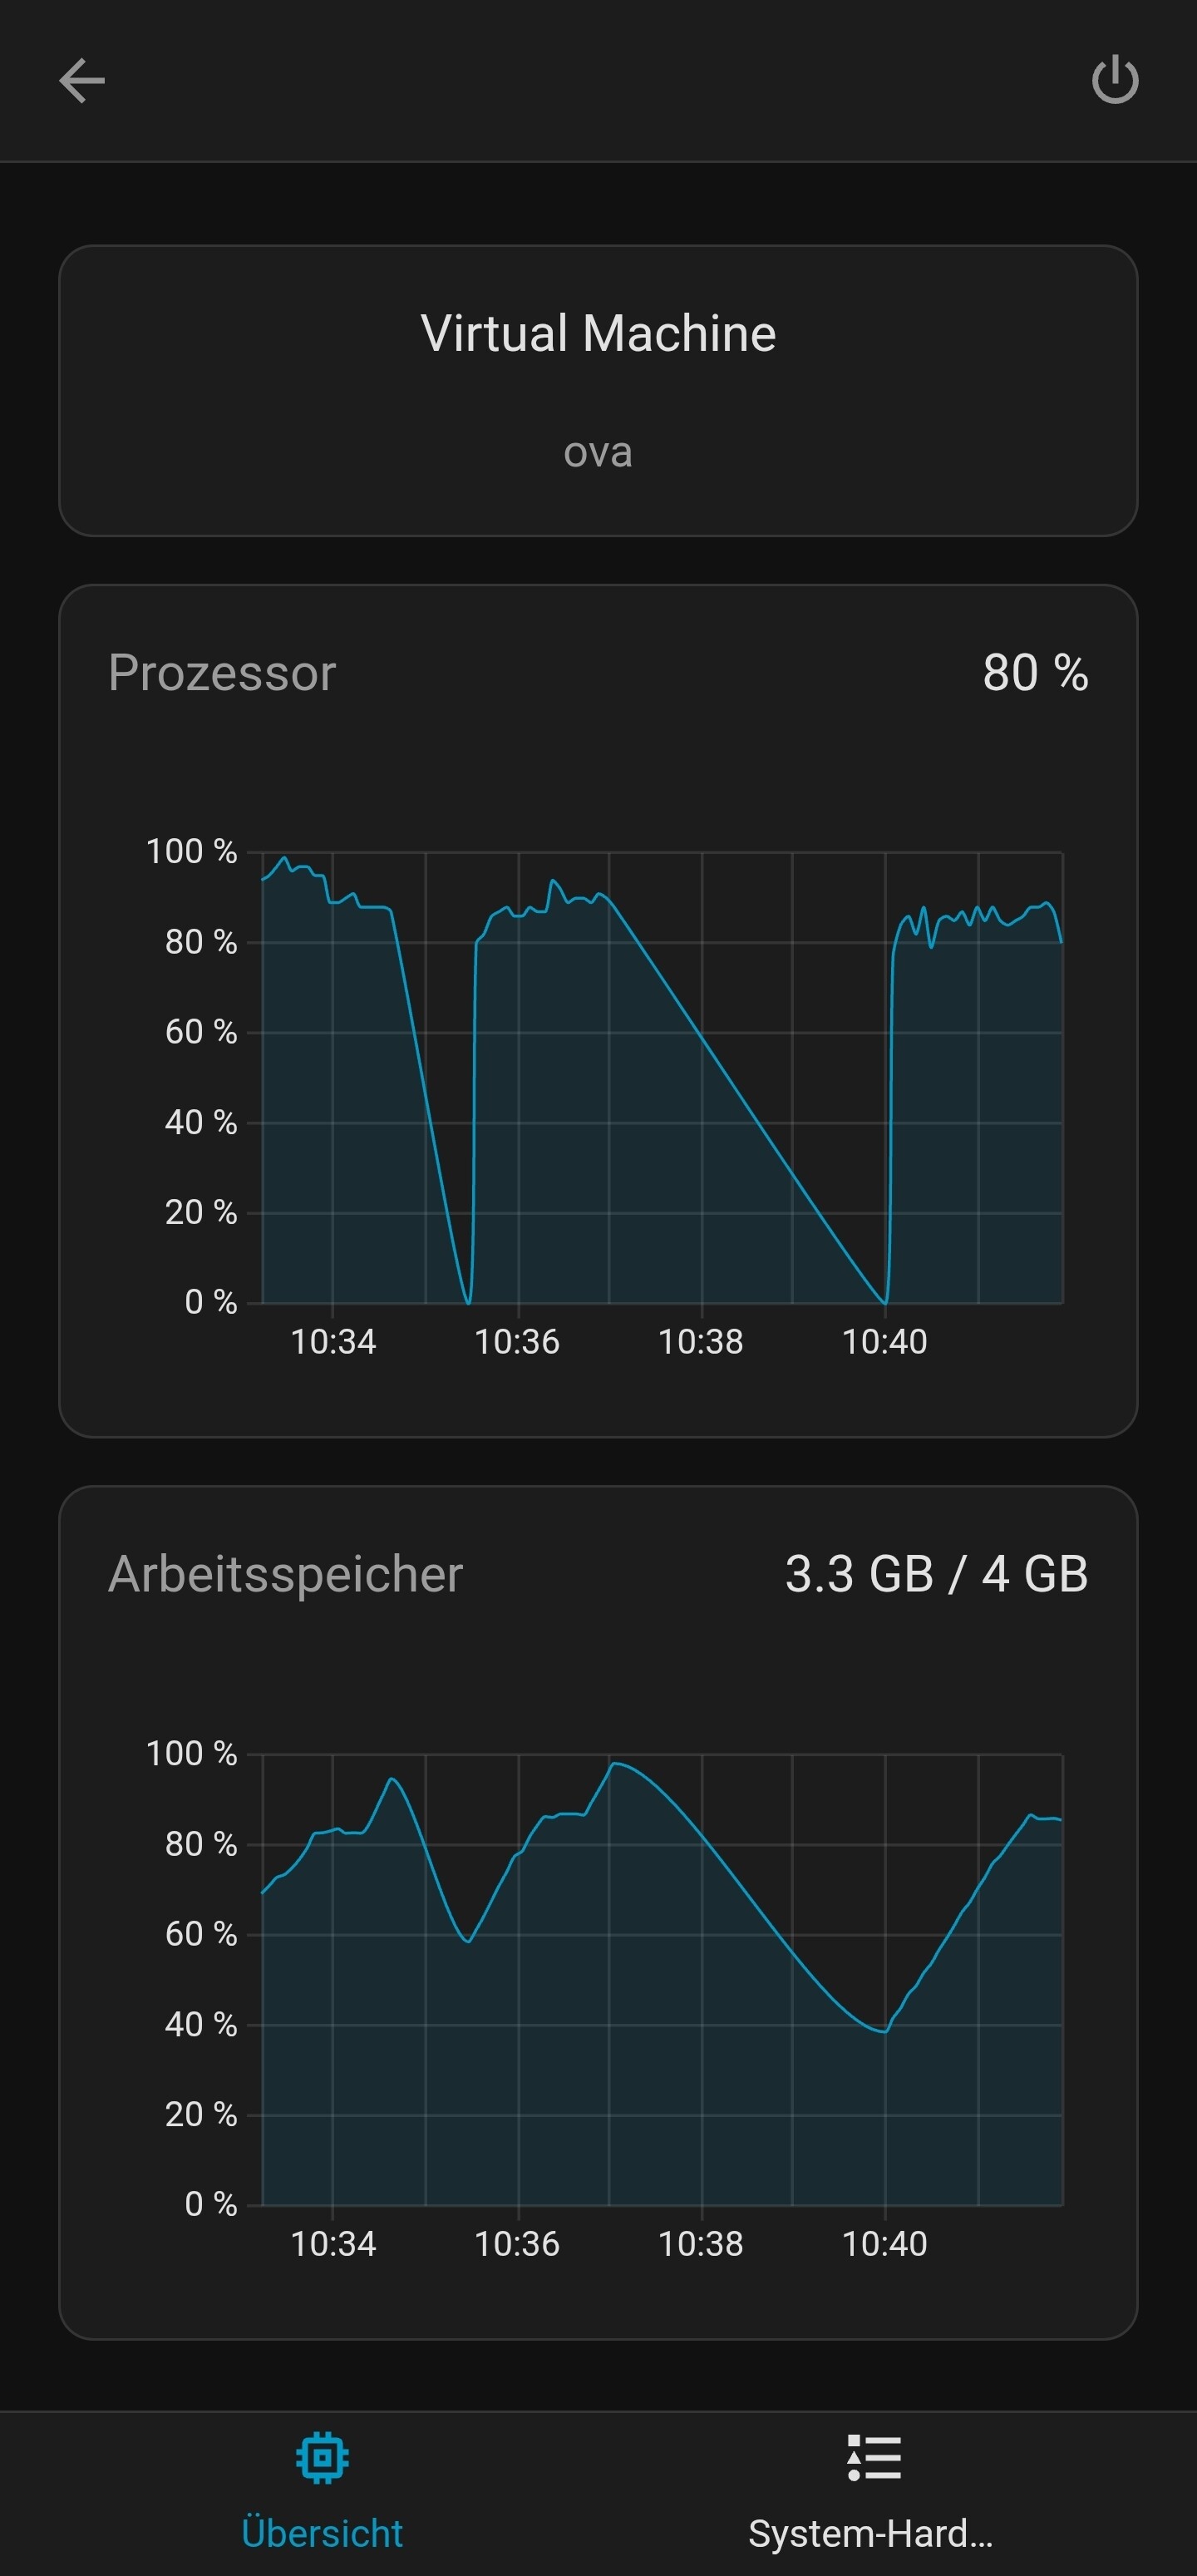Screen dimensions: 1197x2576
Task: Tap the System-Hardware list icon
Action: point(874,2457)
